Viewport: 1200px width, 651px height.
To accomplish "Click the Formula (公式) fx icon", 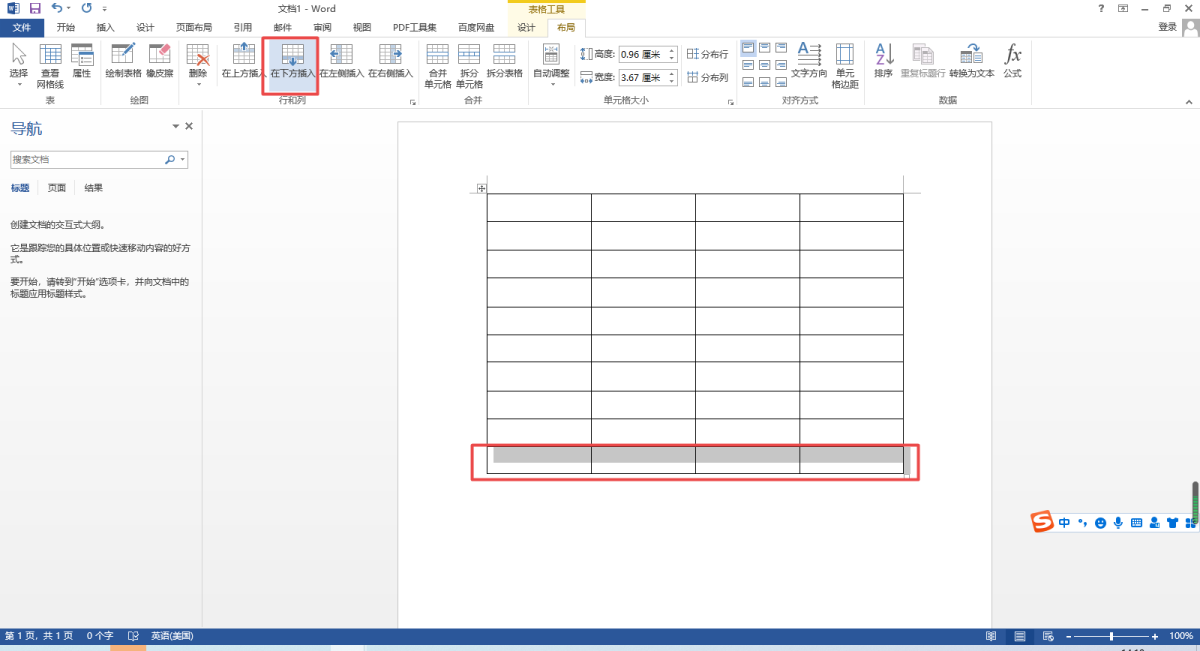I will [1012, 60].
